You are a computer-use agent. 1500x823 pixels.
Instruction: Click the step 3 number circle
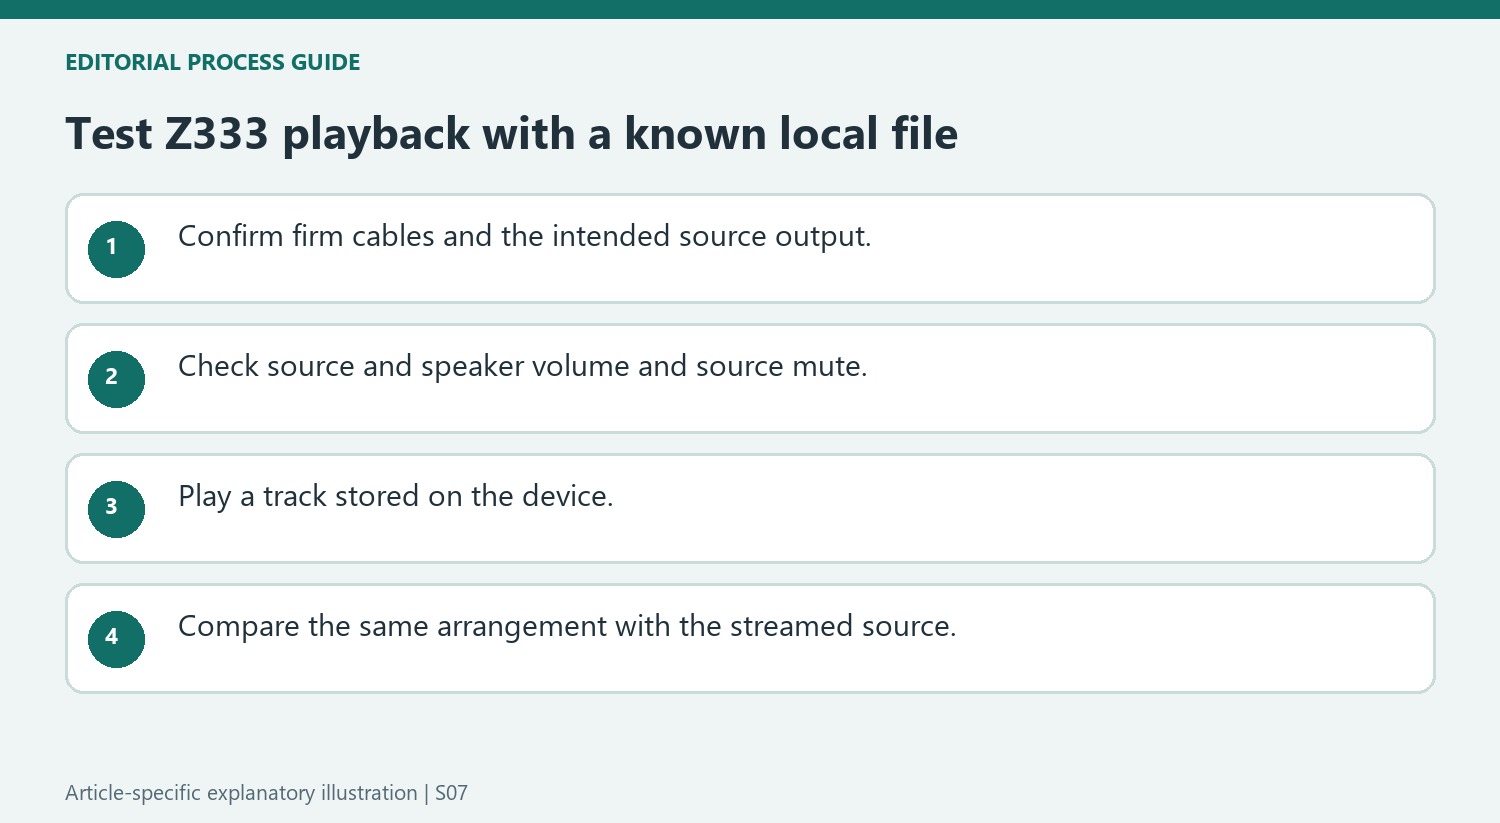coord(116,509)
